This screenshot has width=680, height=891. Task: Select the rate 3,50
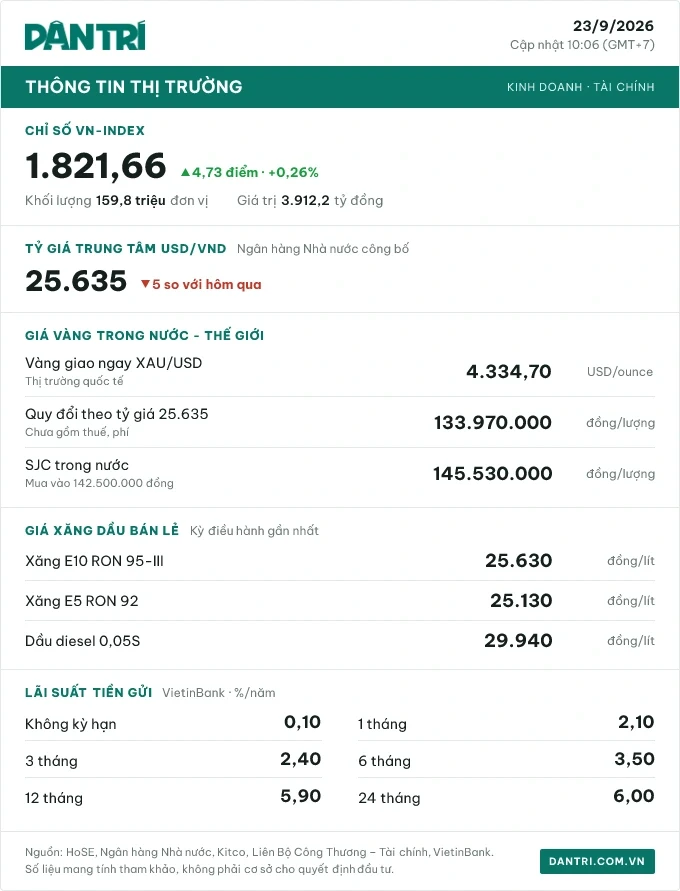tap(635, 759)
